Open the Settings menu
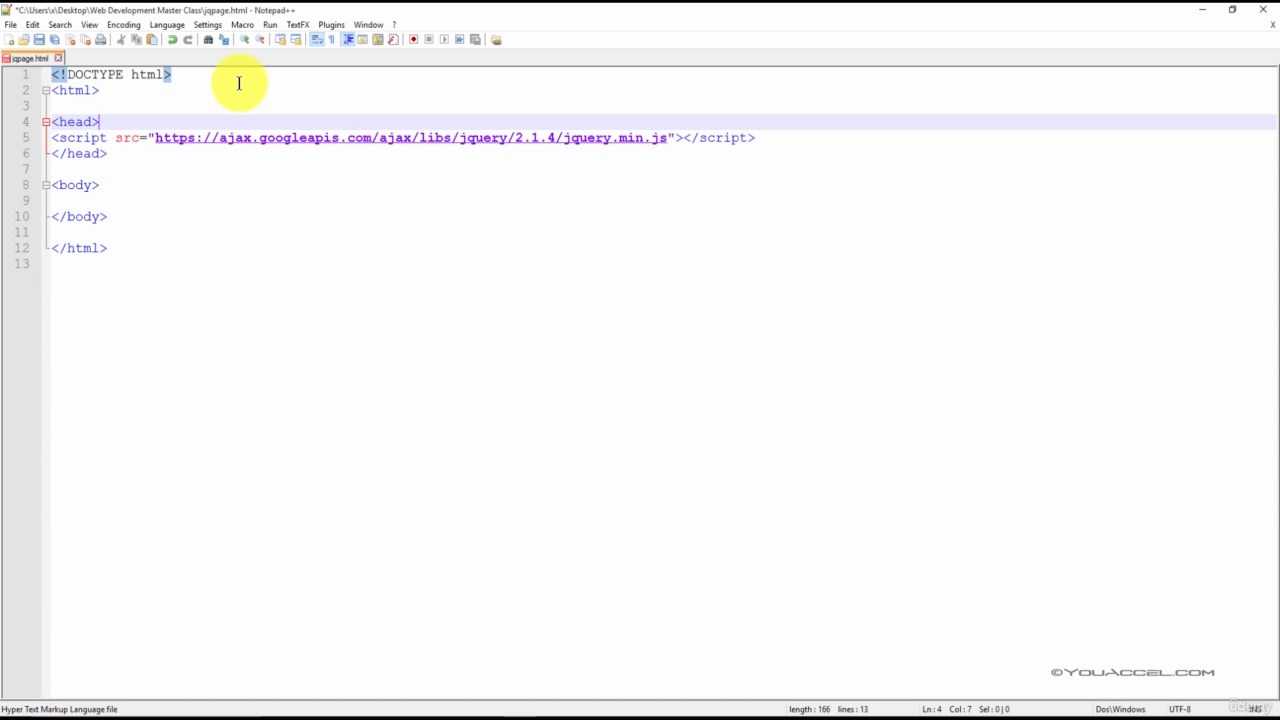 click(208, 25)
